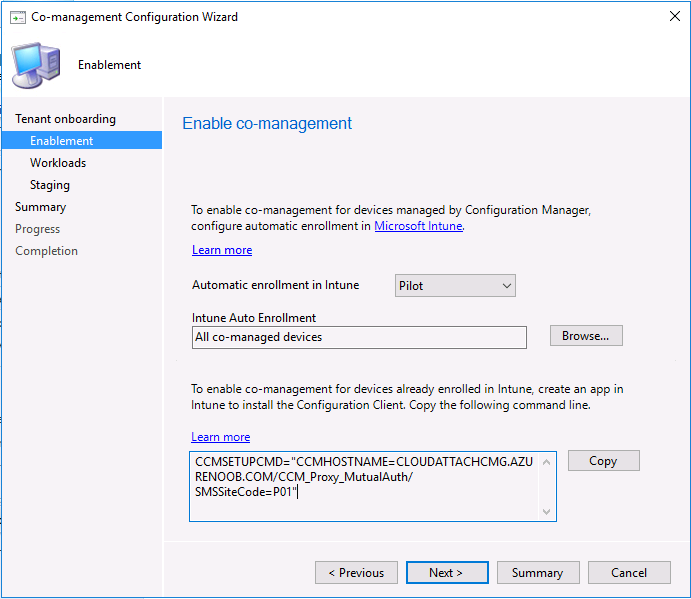Proceed with the Next button
691x599 pixels.
[x=447, y=573]
